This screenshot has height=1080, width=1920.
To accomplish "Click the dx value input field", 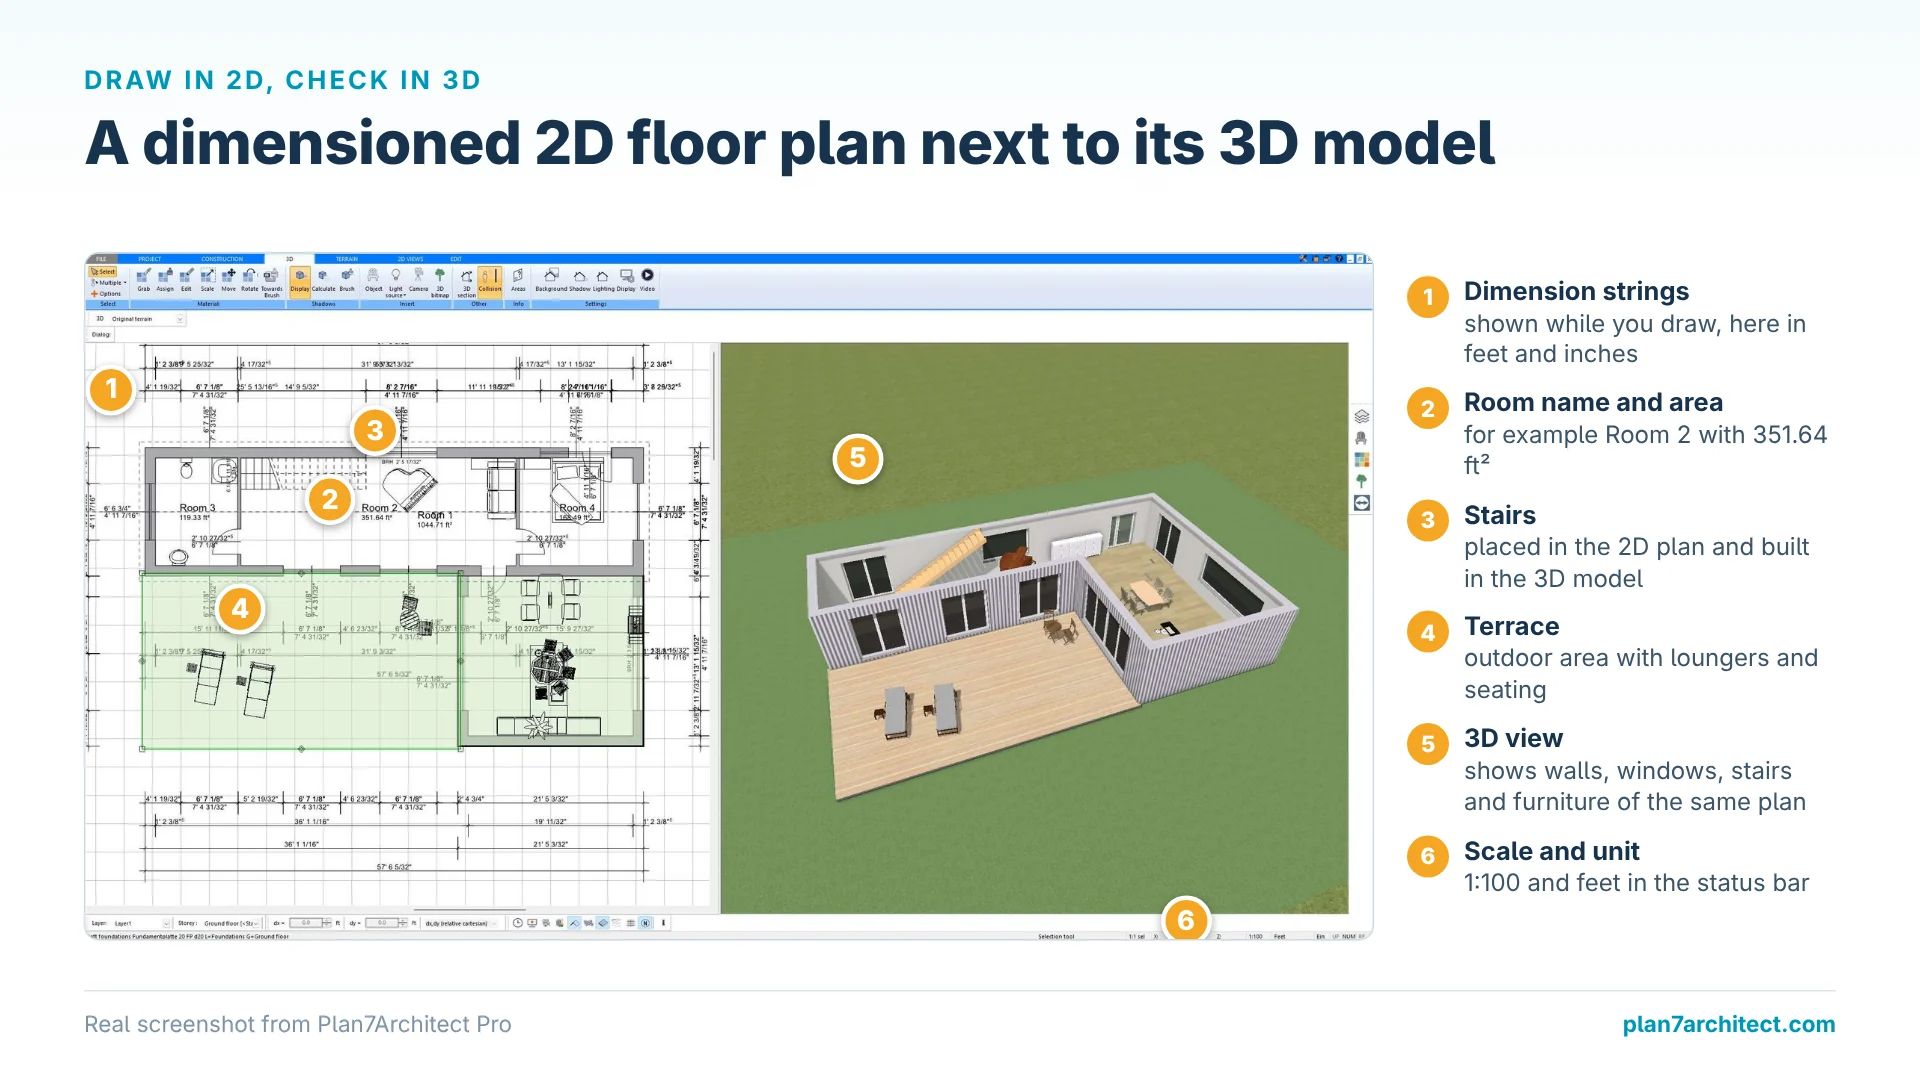I will point(306,923).
